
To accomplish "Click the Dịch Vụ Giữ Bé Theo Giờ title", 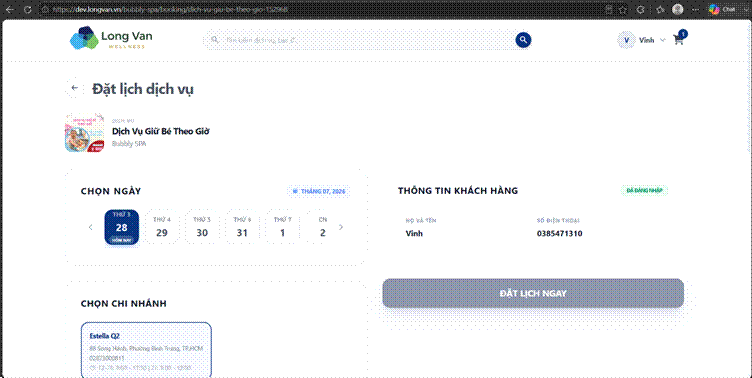I will click(161, 131).
